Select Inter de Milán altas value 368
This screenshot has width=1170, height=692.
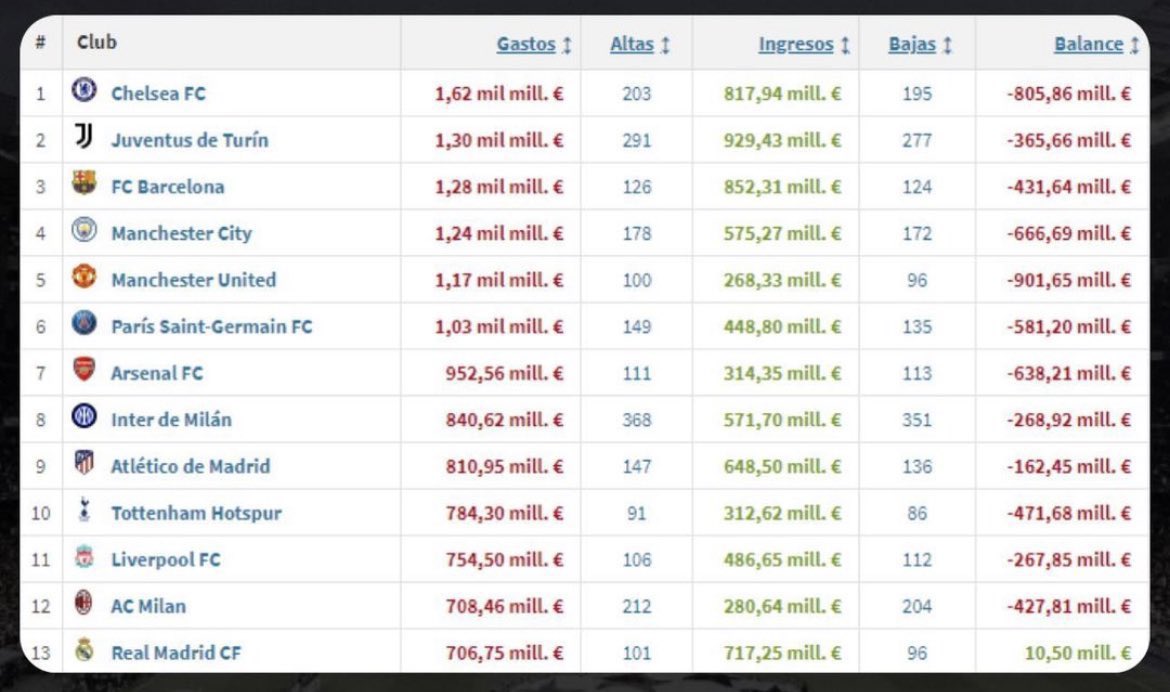coord(636,420)
